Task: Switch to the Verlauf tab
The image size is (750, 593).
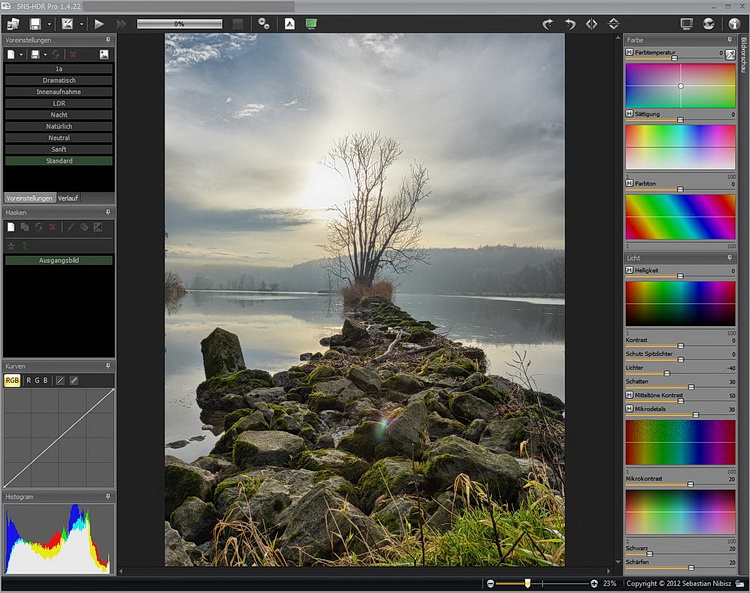Action: tap(68, 198)
